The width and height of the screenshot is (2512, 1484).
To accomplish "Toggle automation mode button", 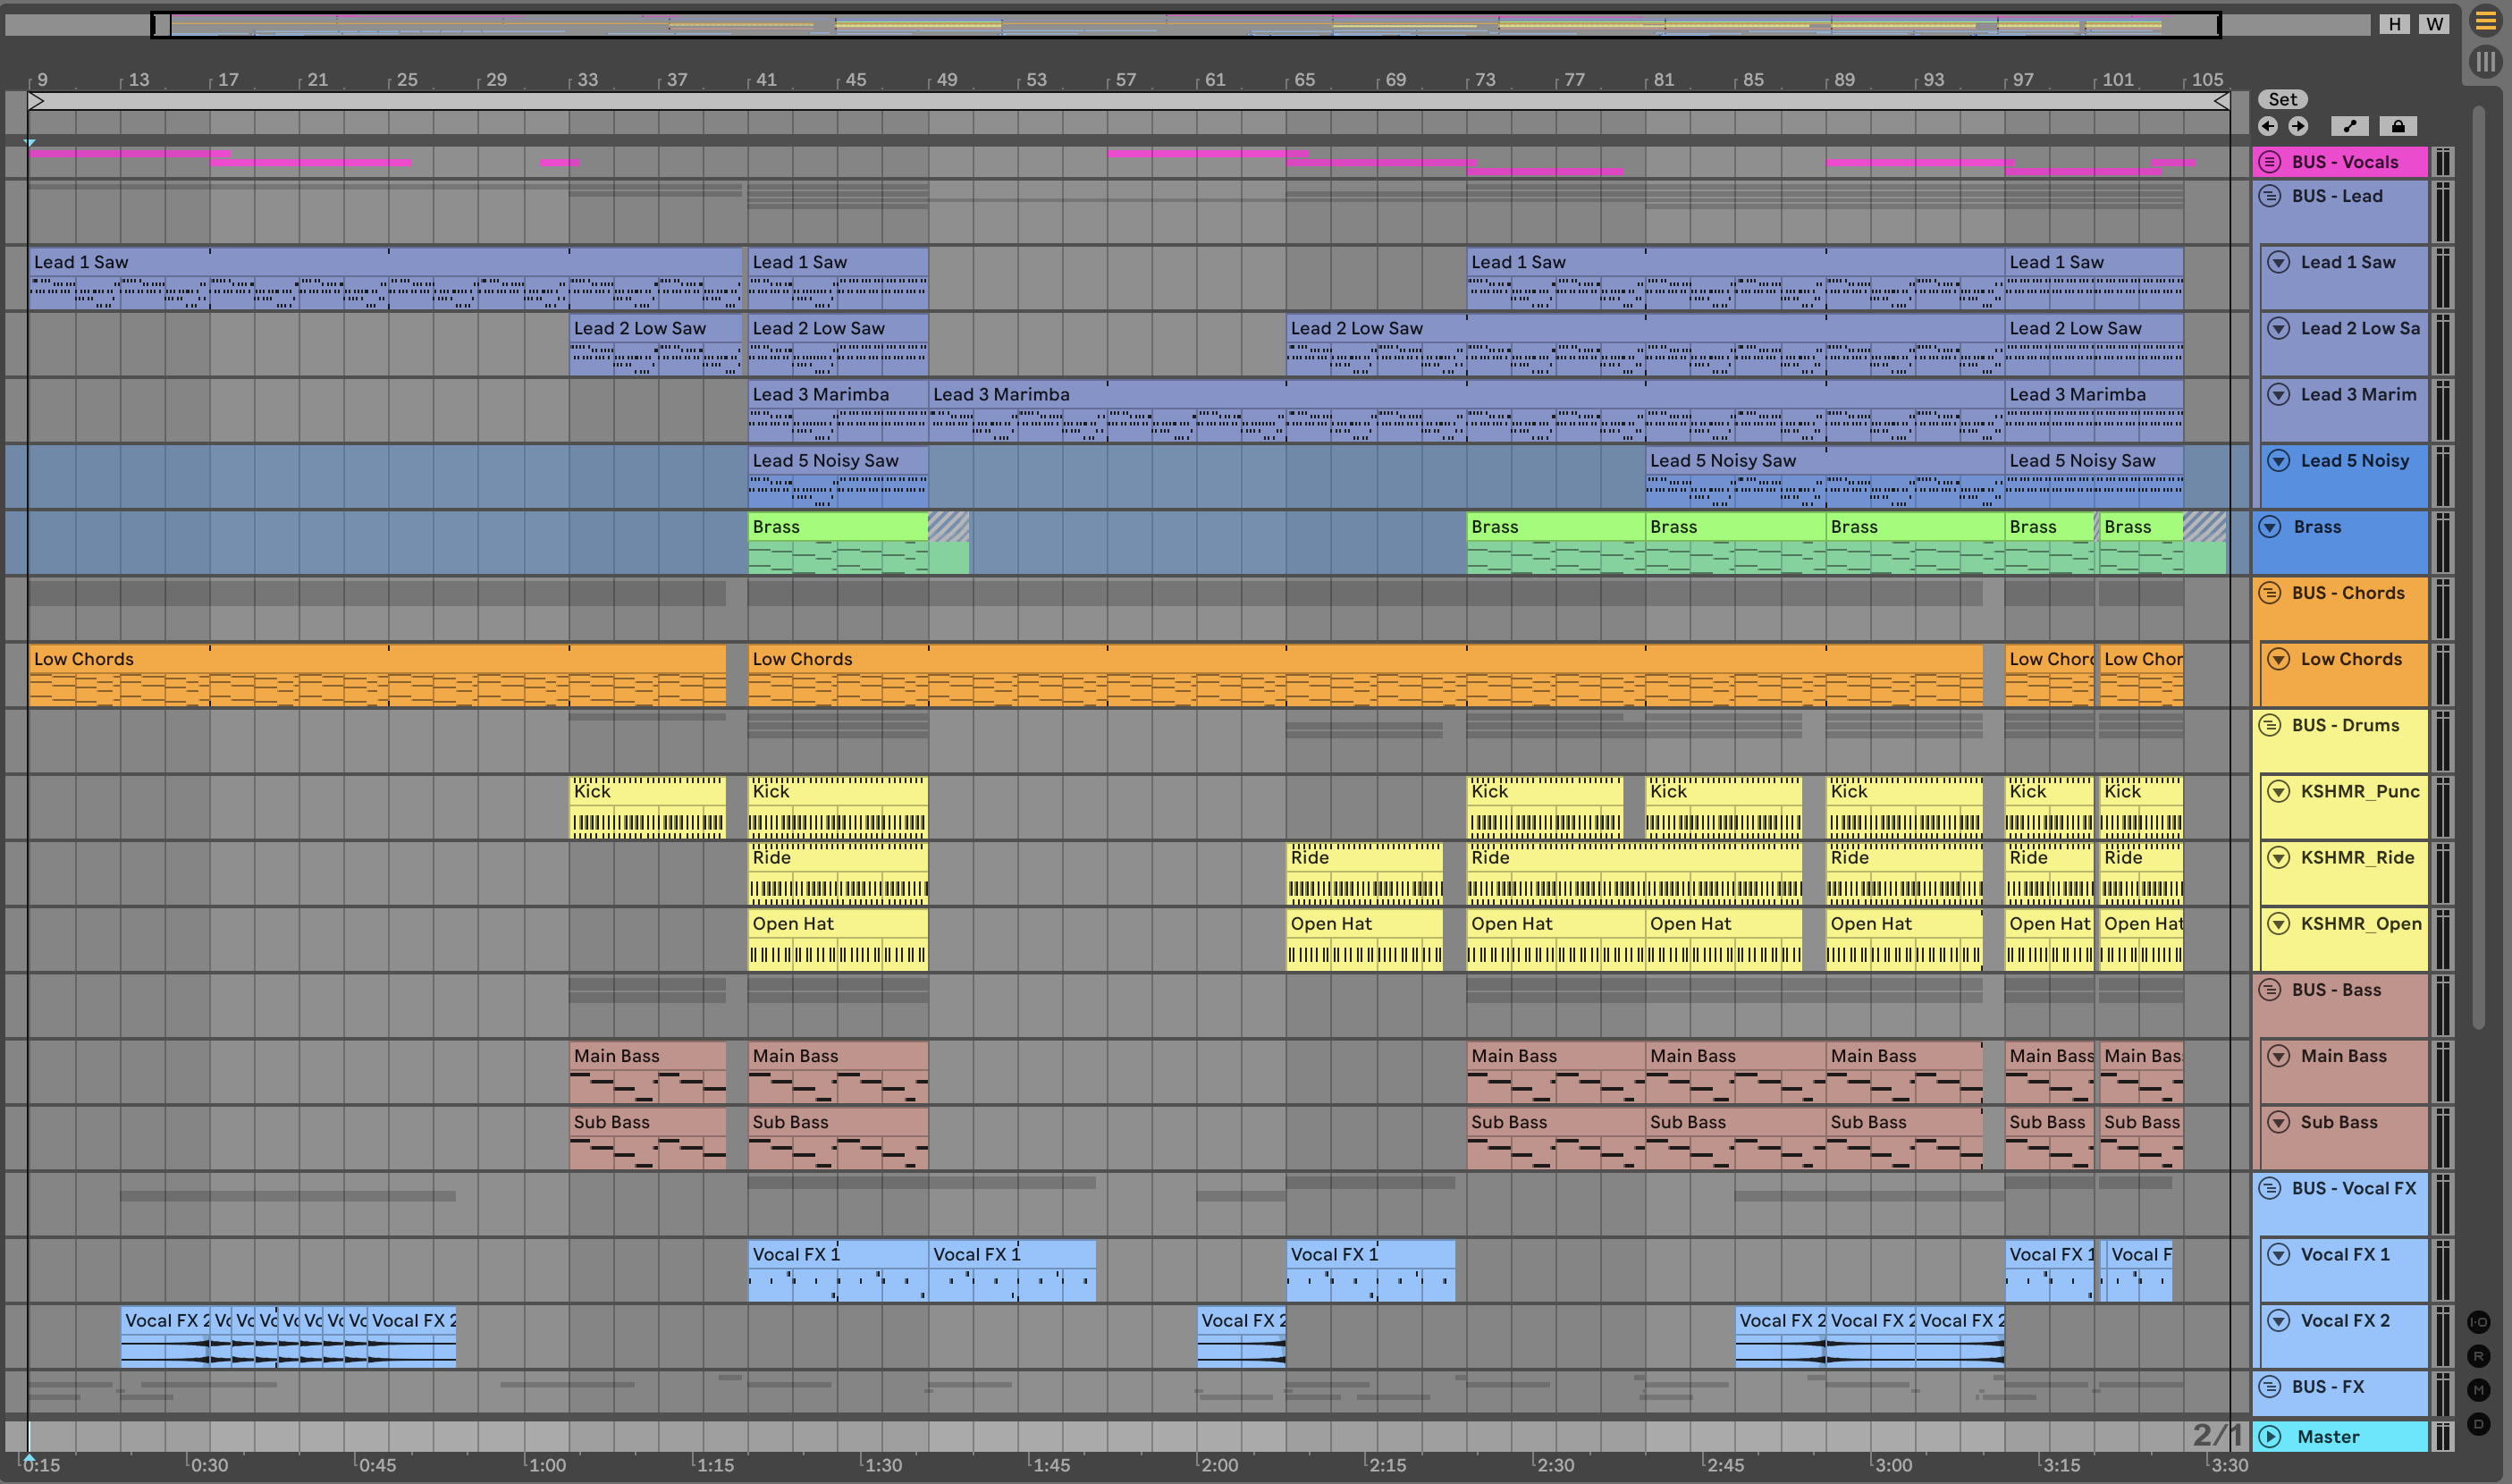I will point(2349,126).
